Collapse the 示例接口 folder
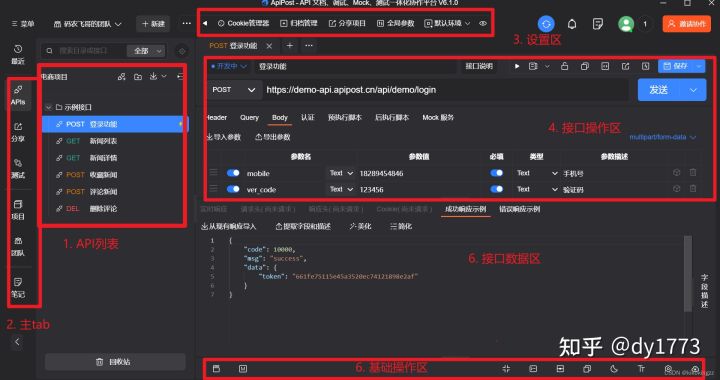 (x=48, y=107)
